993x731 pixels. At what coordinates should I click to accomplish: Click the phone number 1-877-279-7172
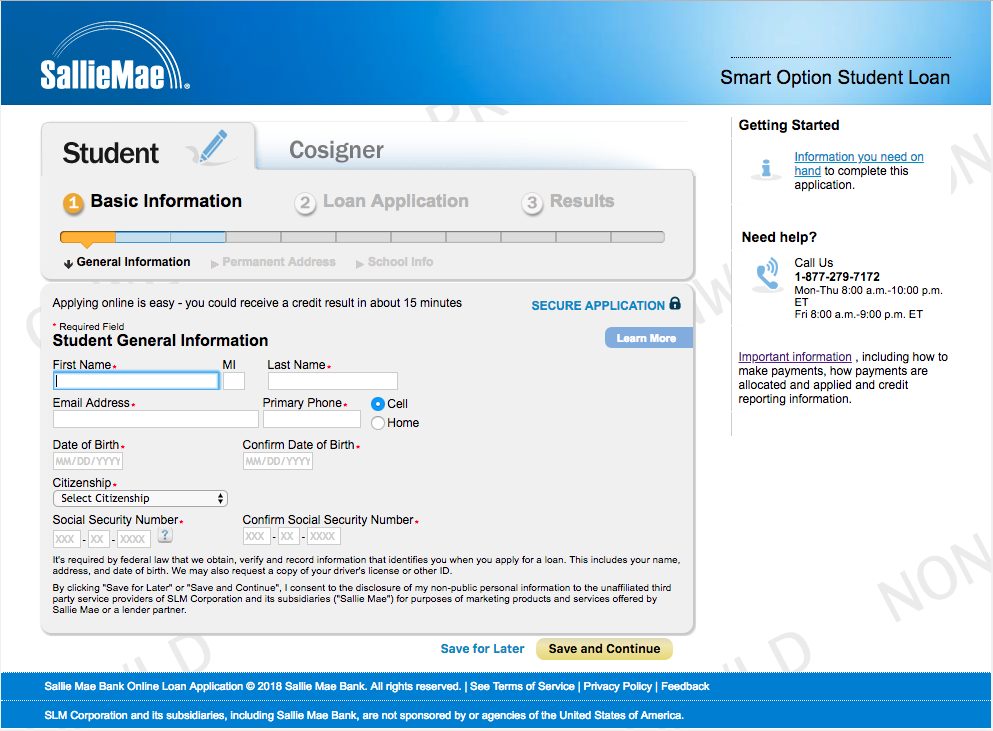837,277
